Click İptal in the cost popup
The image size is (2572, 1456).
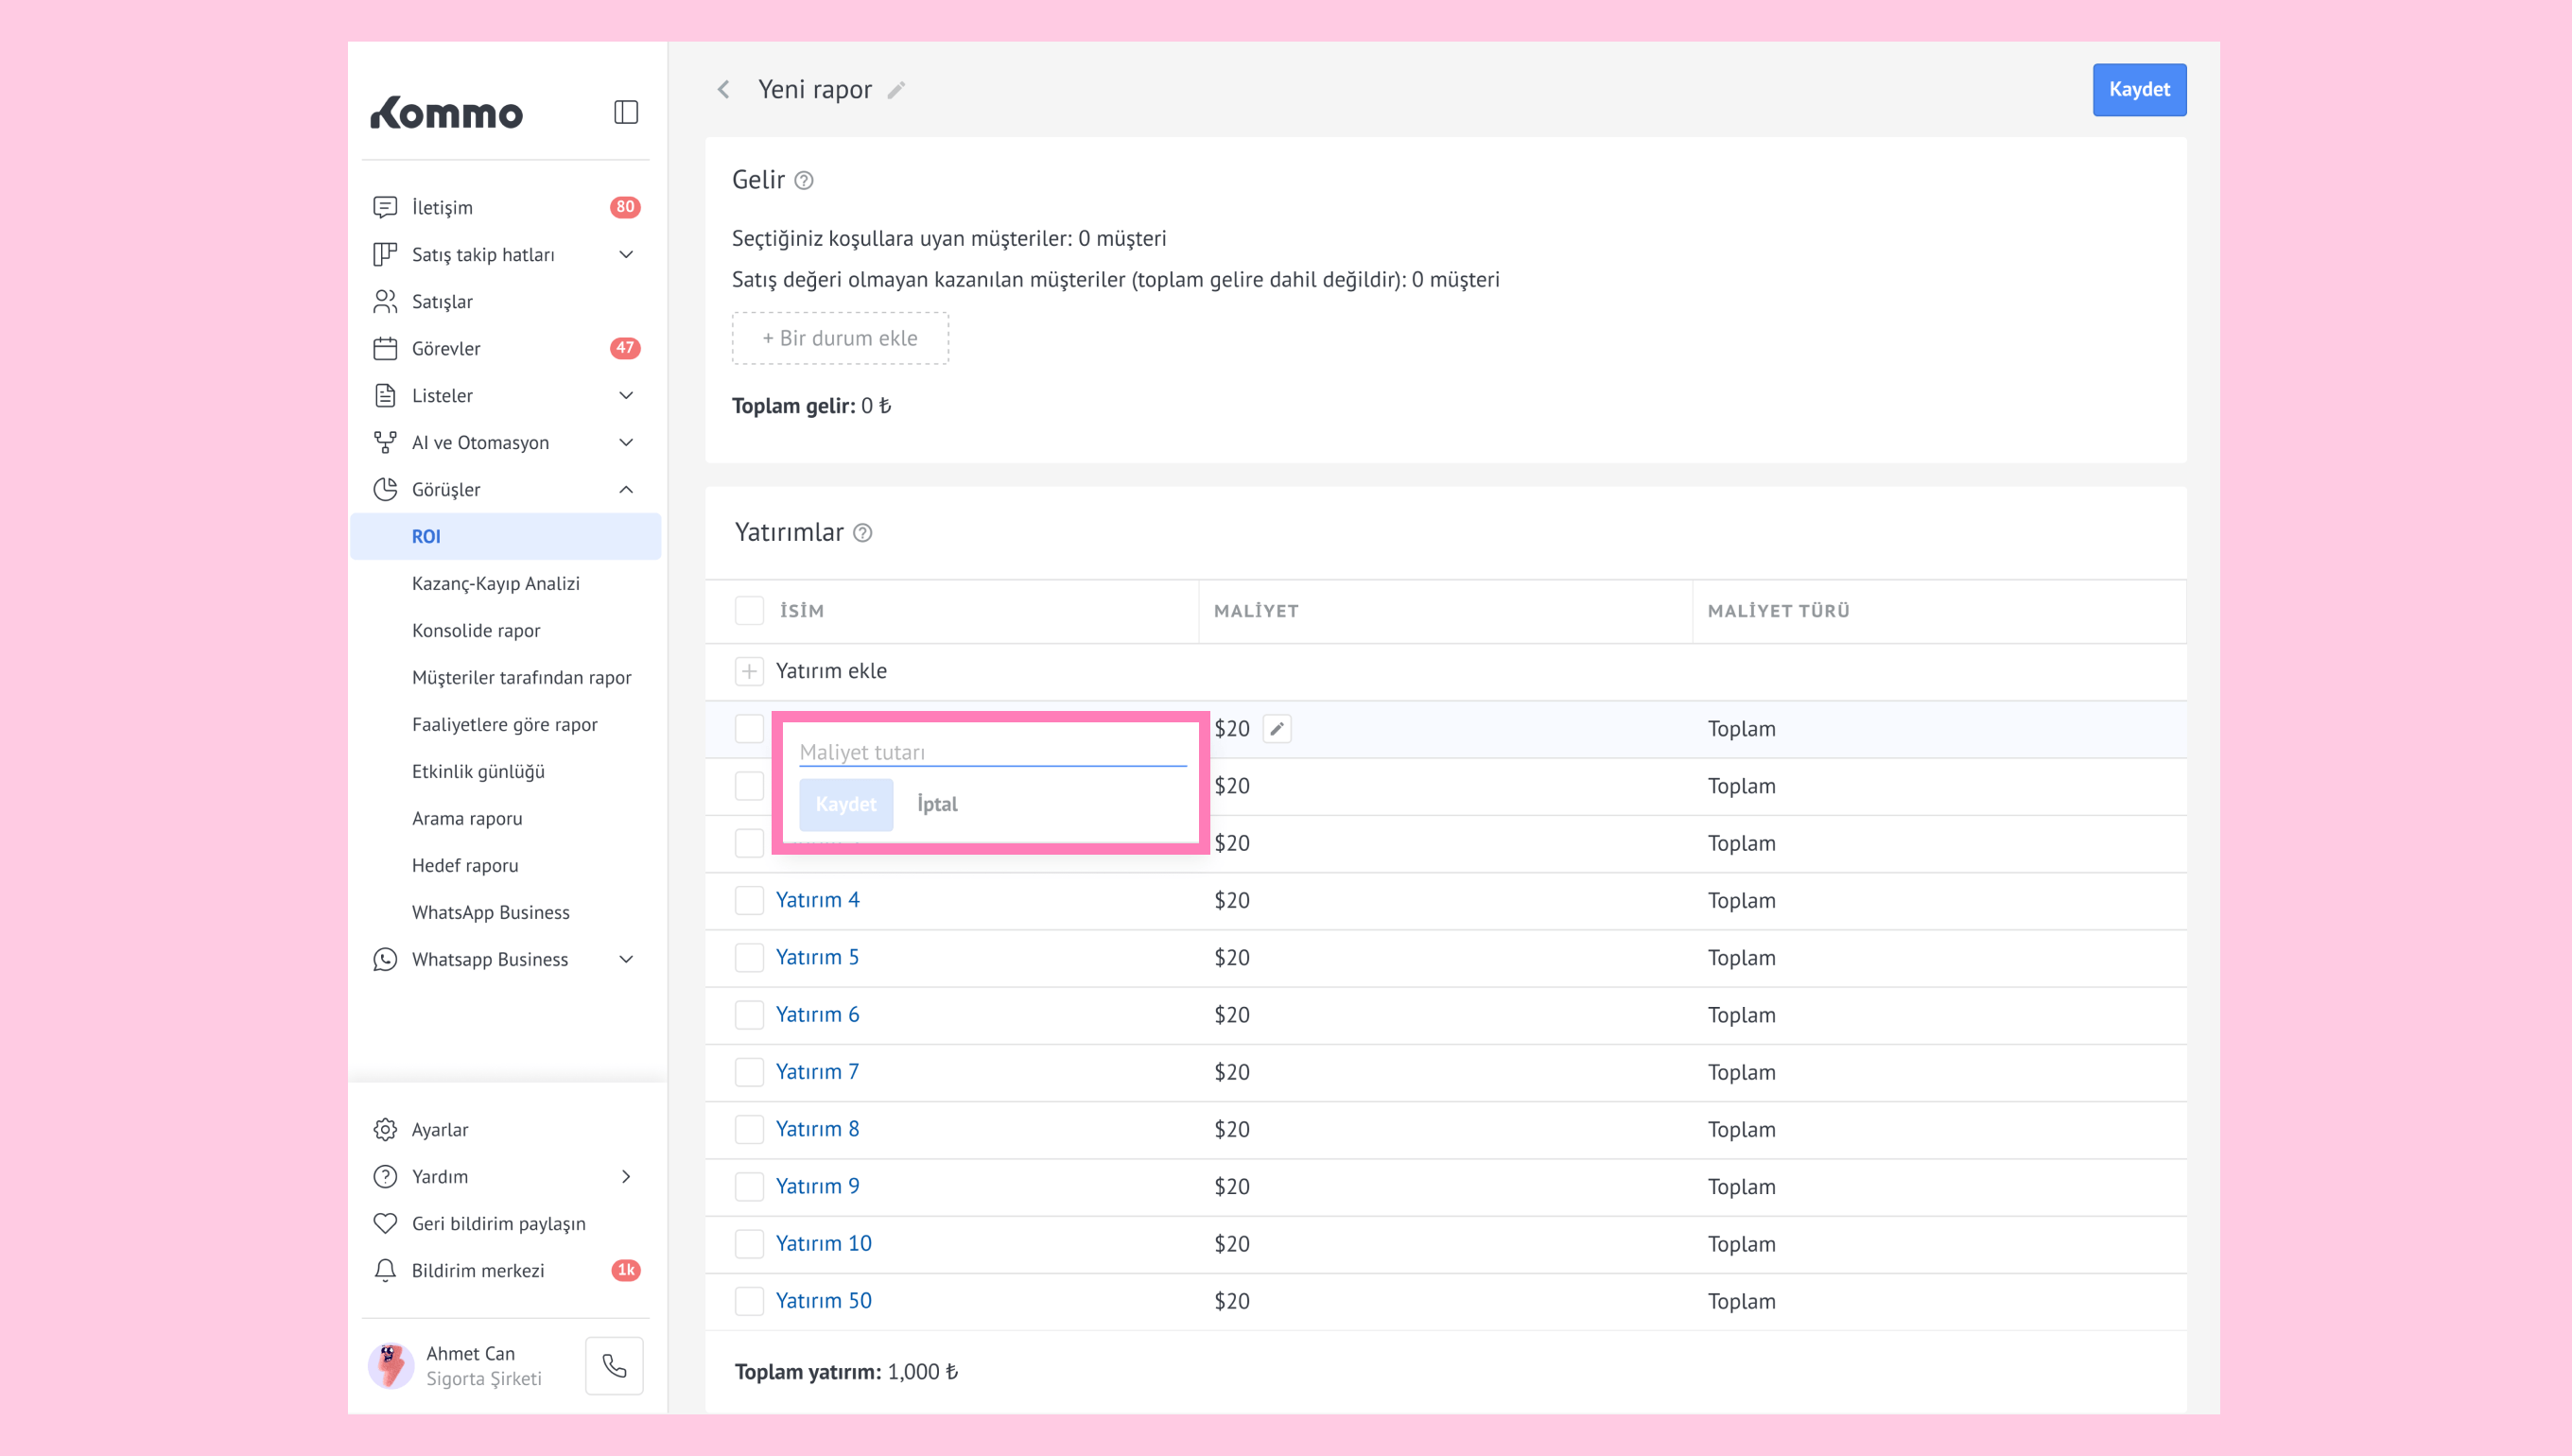click(x=937, y=804)
